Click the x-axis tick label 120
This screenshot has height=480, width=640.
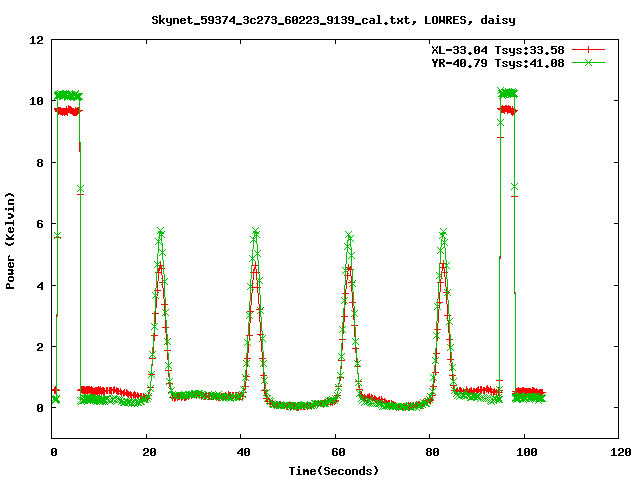[x=621, y=452]
